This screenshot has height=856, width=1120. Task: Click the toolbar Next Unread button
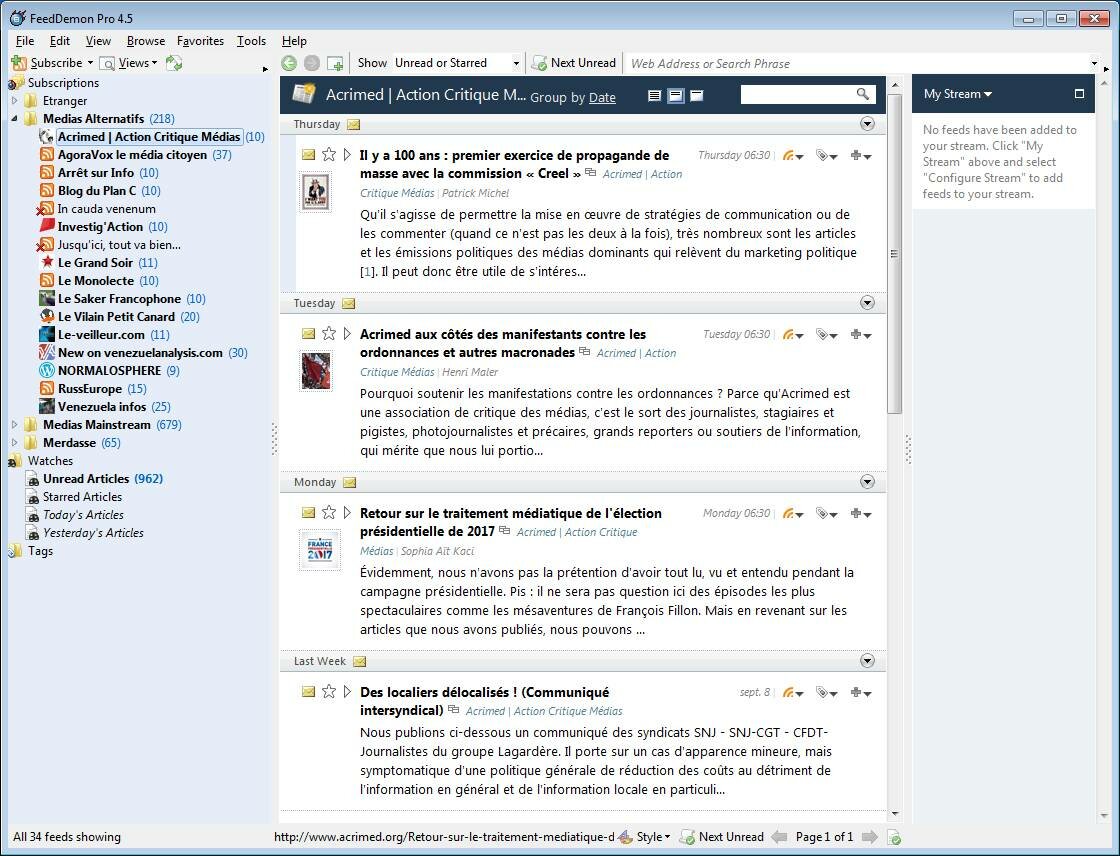point(574,63)
